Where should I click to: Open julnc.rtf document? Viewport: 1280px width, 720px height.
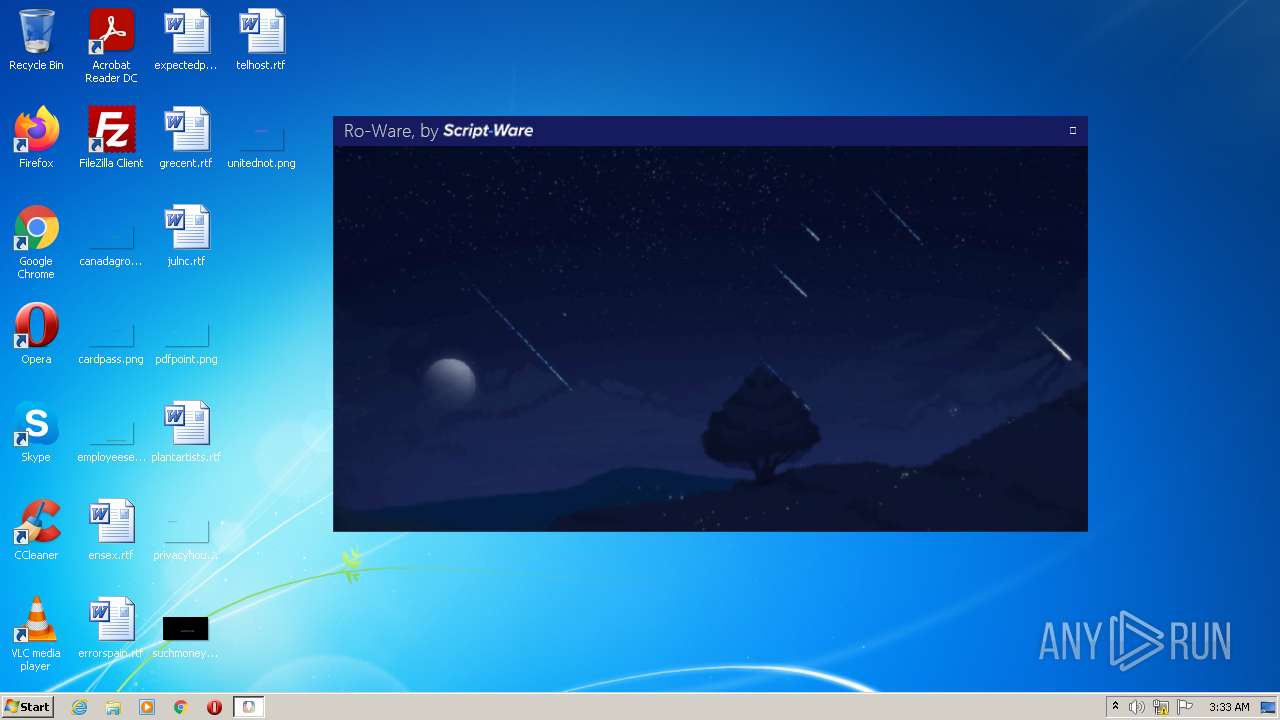tap(186, 236)
